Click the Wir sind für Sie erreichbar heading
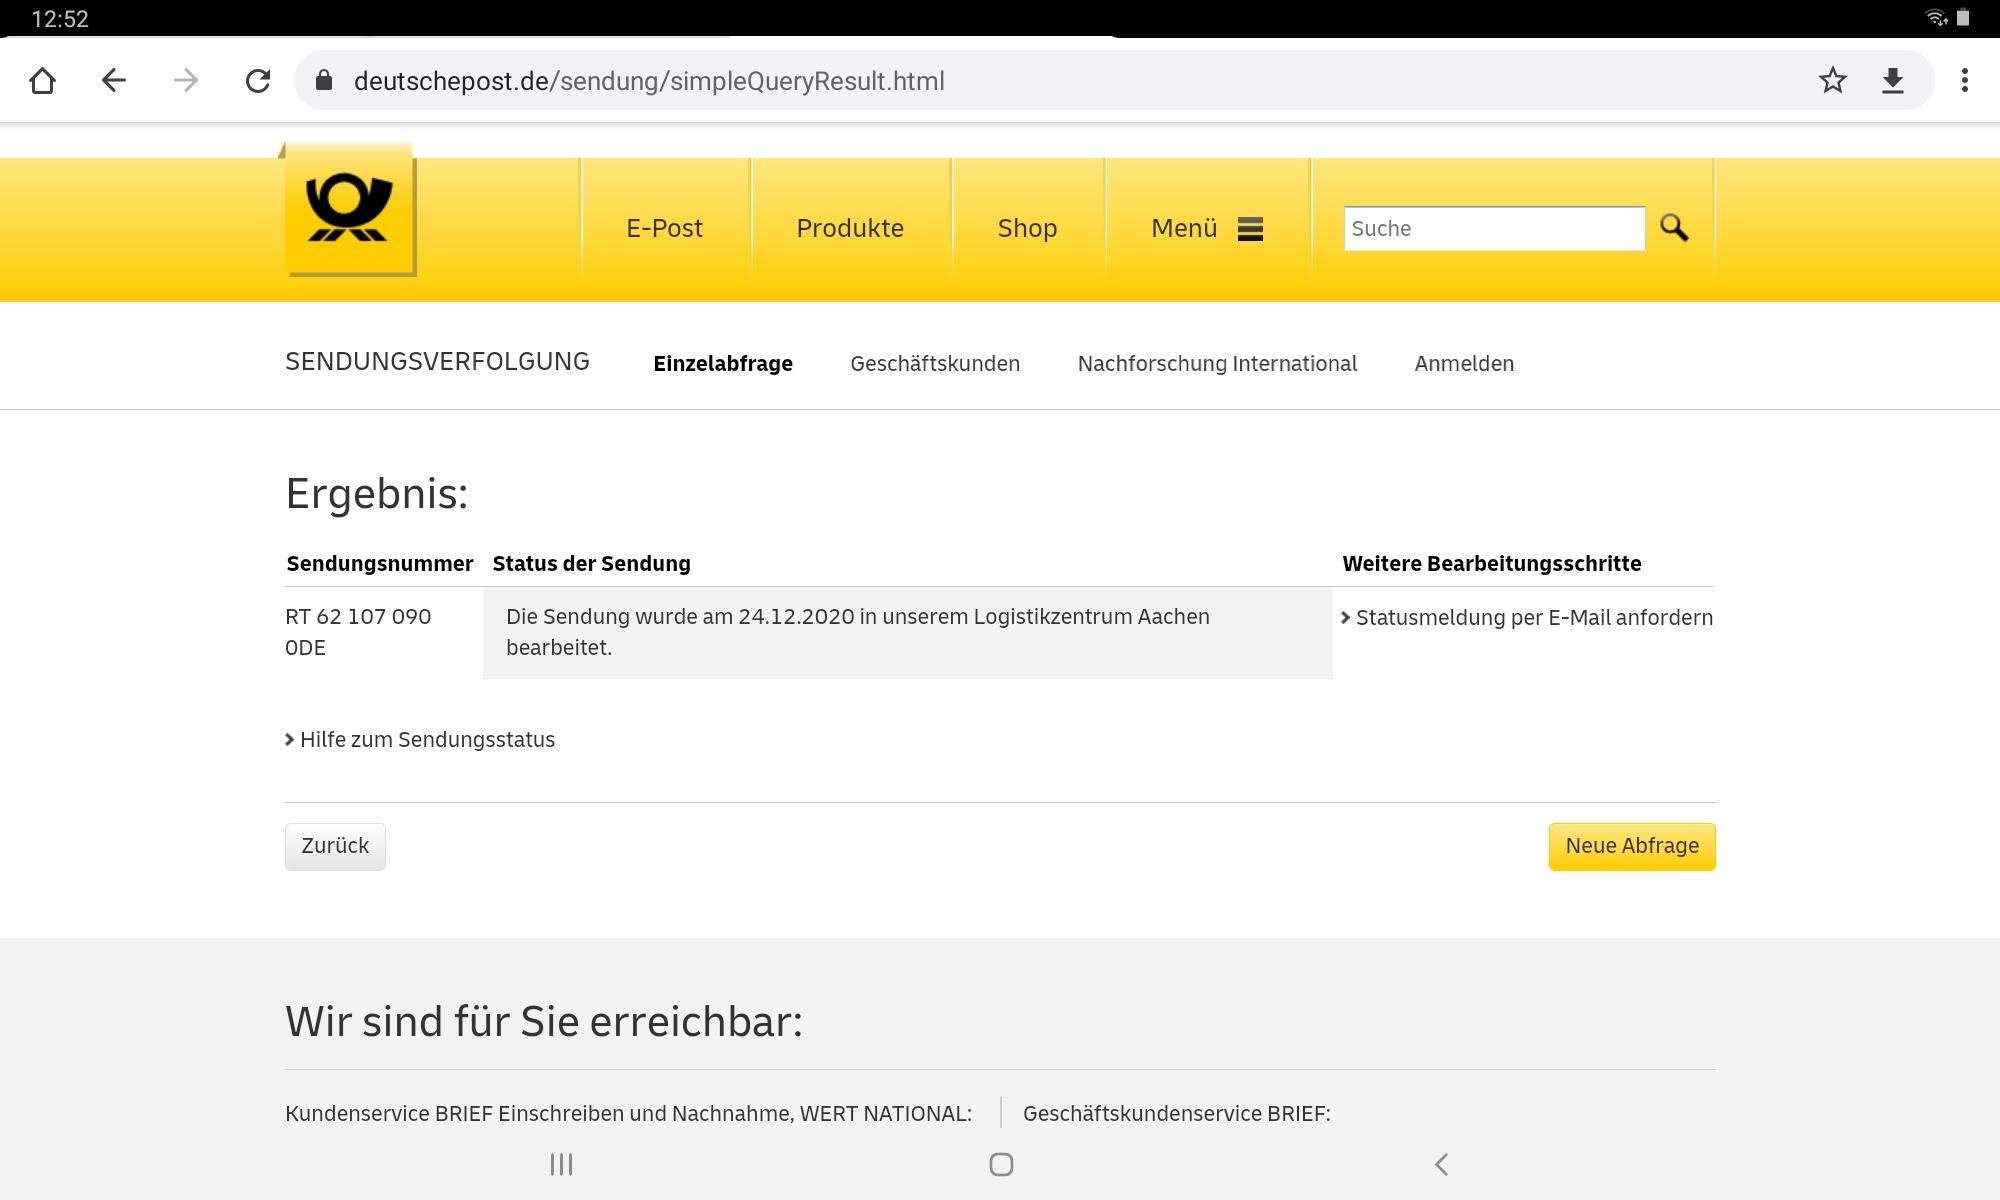2000x1200 pixels. pyautogui.click(x=544, y=1022)
